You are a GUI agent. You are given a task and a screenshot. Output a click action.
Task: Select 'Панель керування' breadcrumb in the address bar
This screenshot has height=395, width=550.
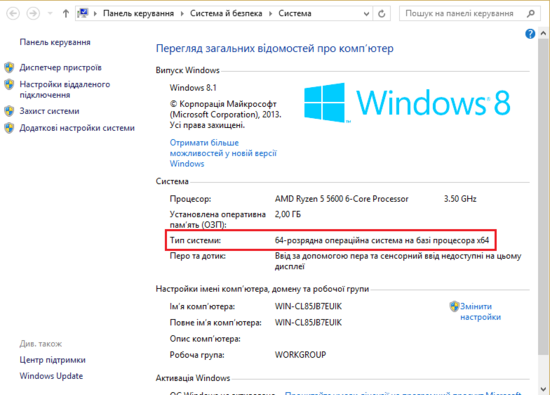coord(138,13)
